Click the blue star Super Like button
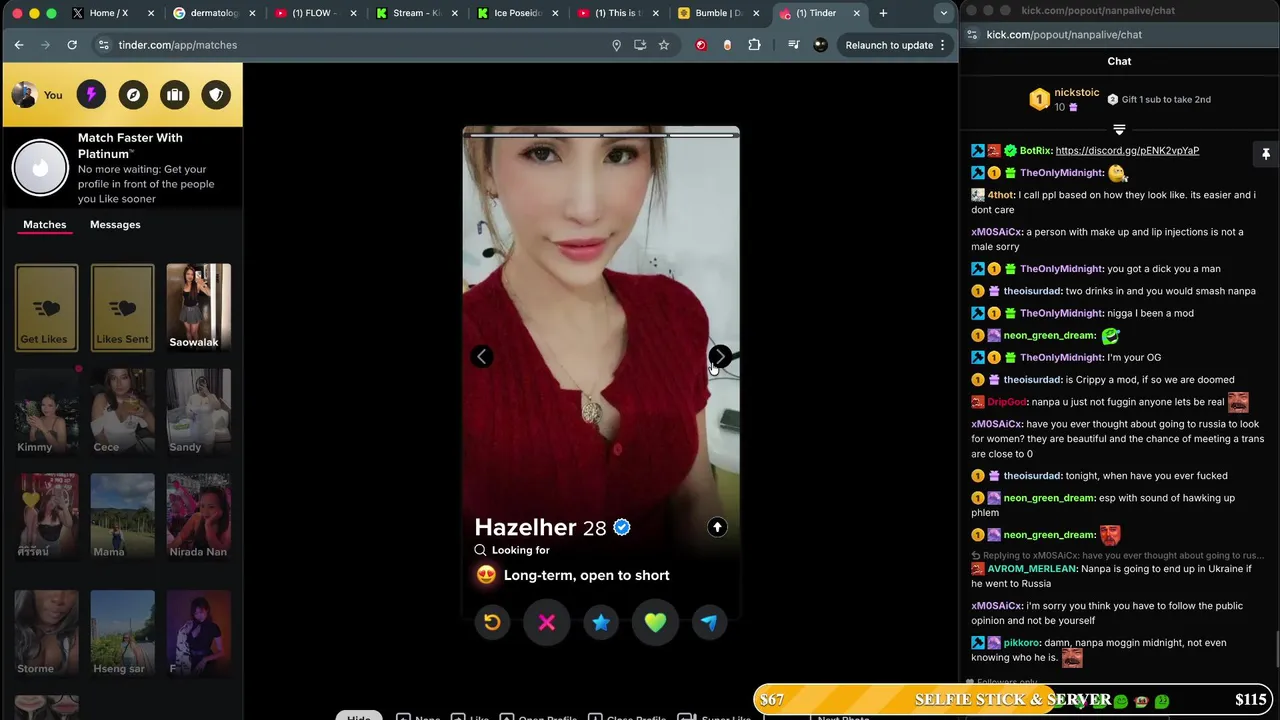 pos(601,622)
